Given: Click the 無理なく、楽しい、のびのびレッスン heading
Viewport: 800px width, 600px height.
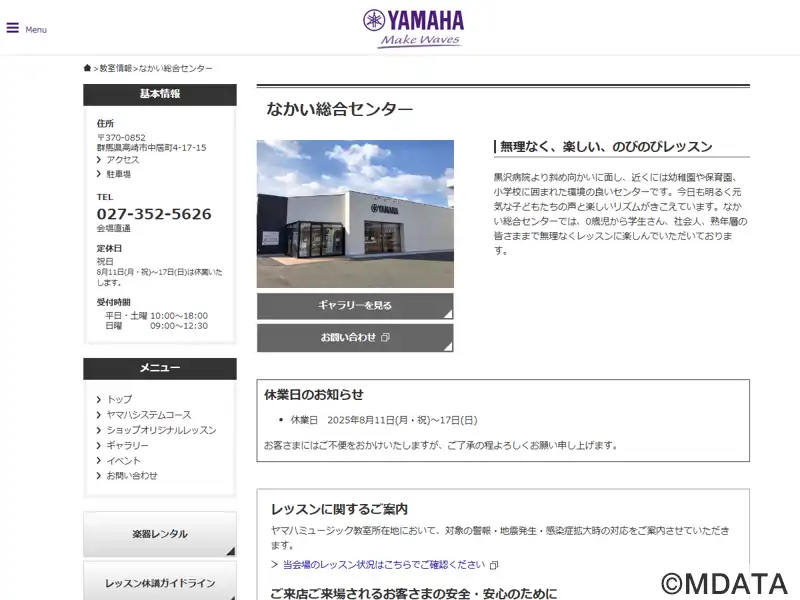Looking at the screenshot, I should [x=606, y=147].
